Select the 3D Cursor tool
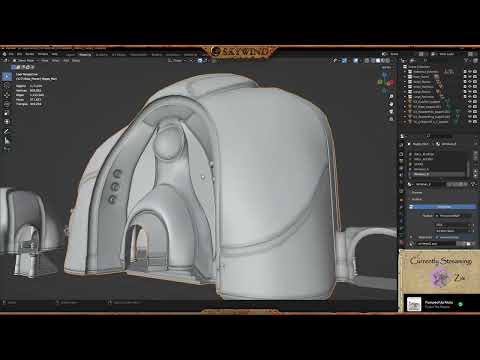 (x=7, y=86)
